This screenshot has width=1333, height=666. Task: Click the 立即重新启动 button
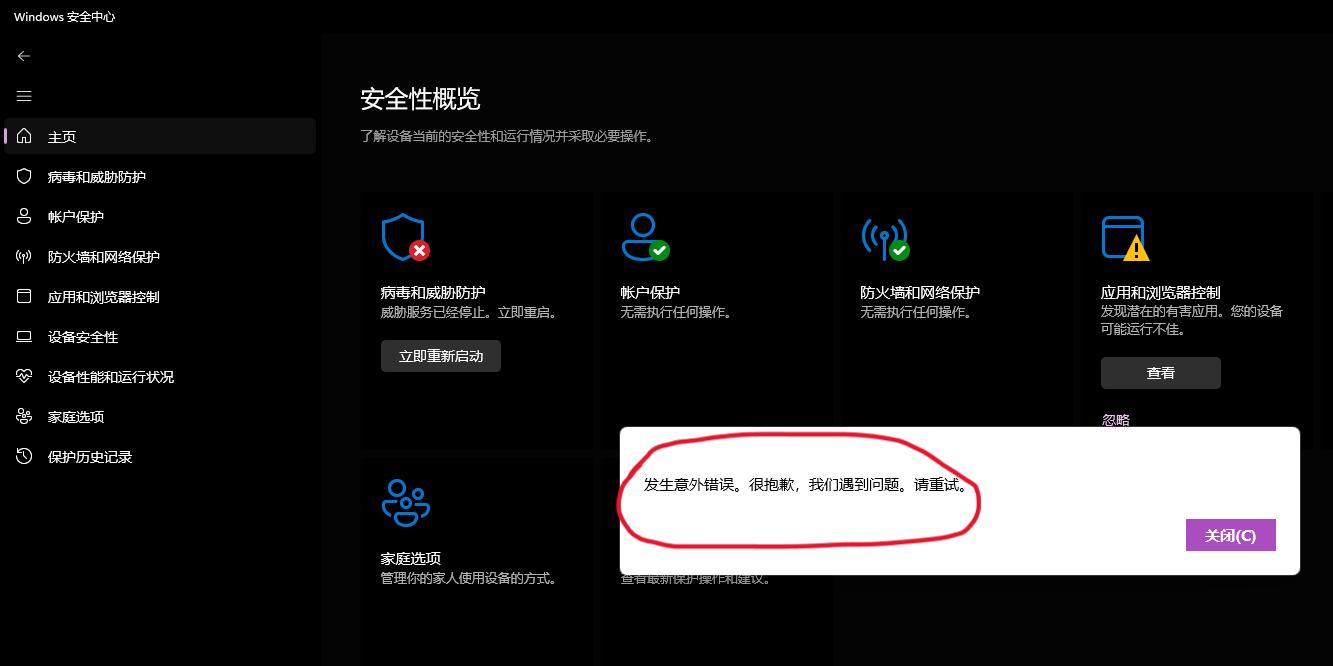pyautogui.click(x=441, y=356)
